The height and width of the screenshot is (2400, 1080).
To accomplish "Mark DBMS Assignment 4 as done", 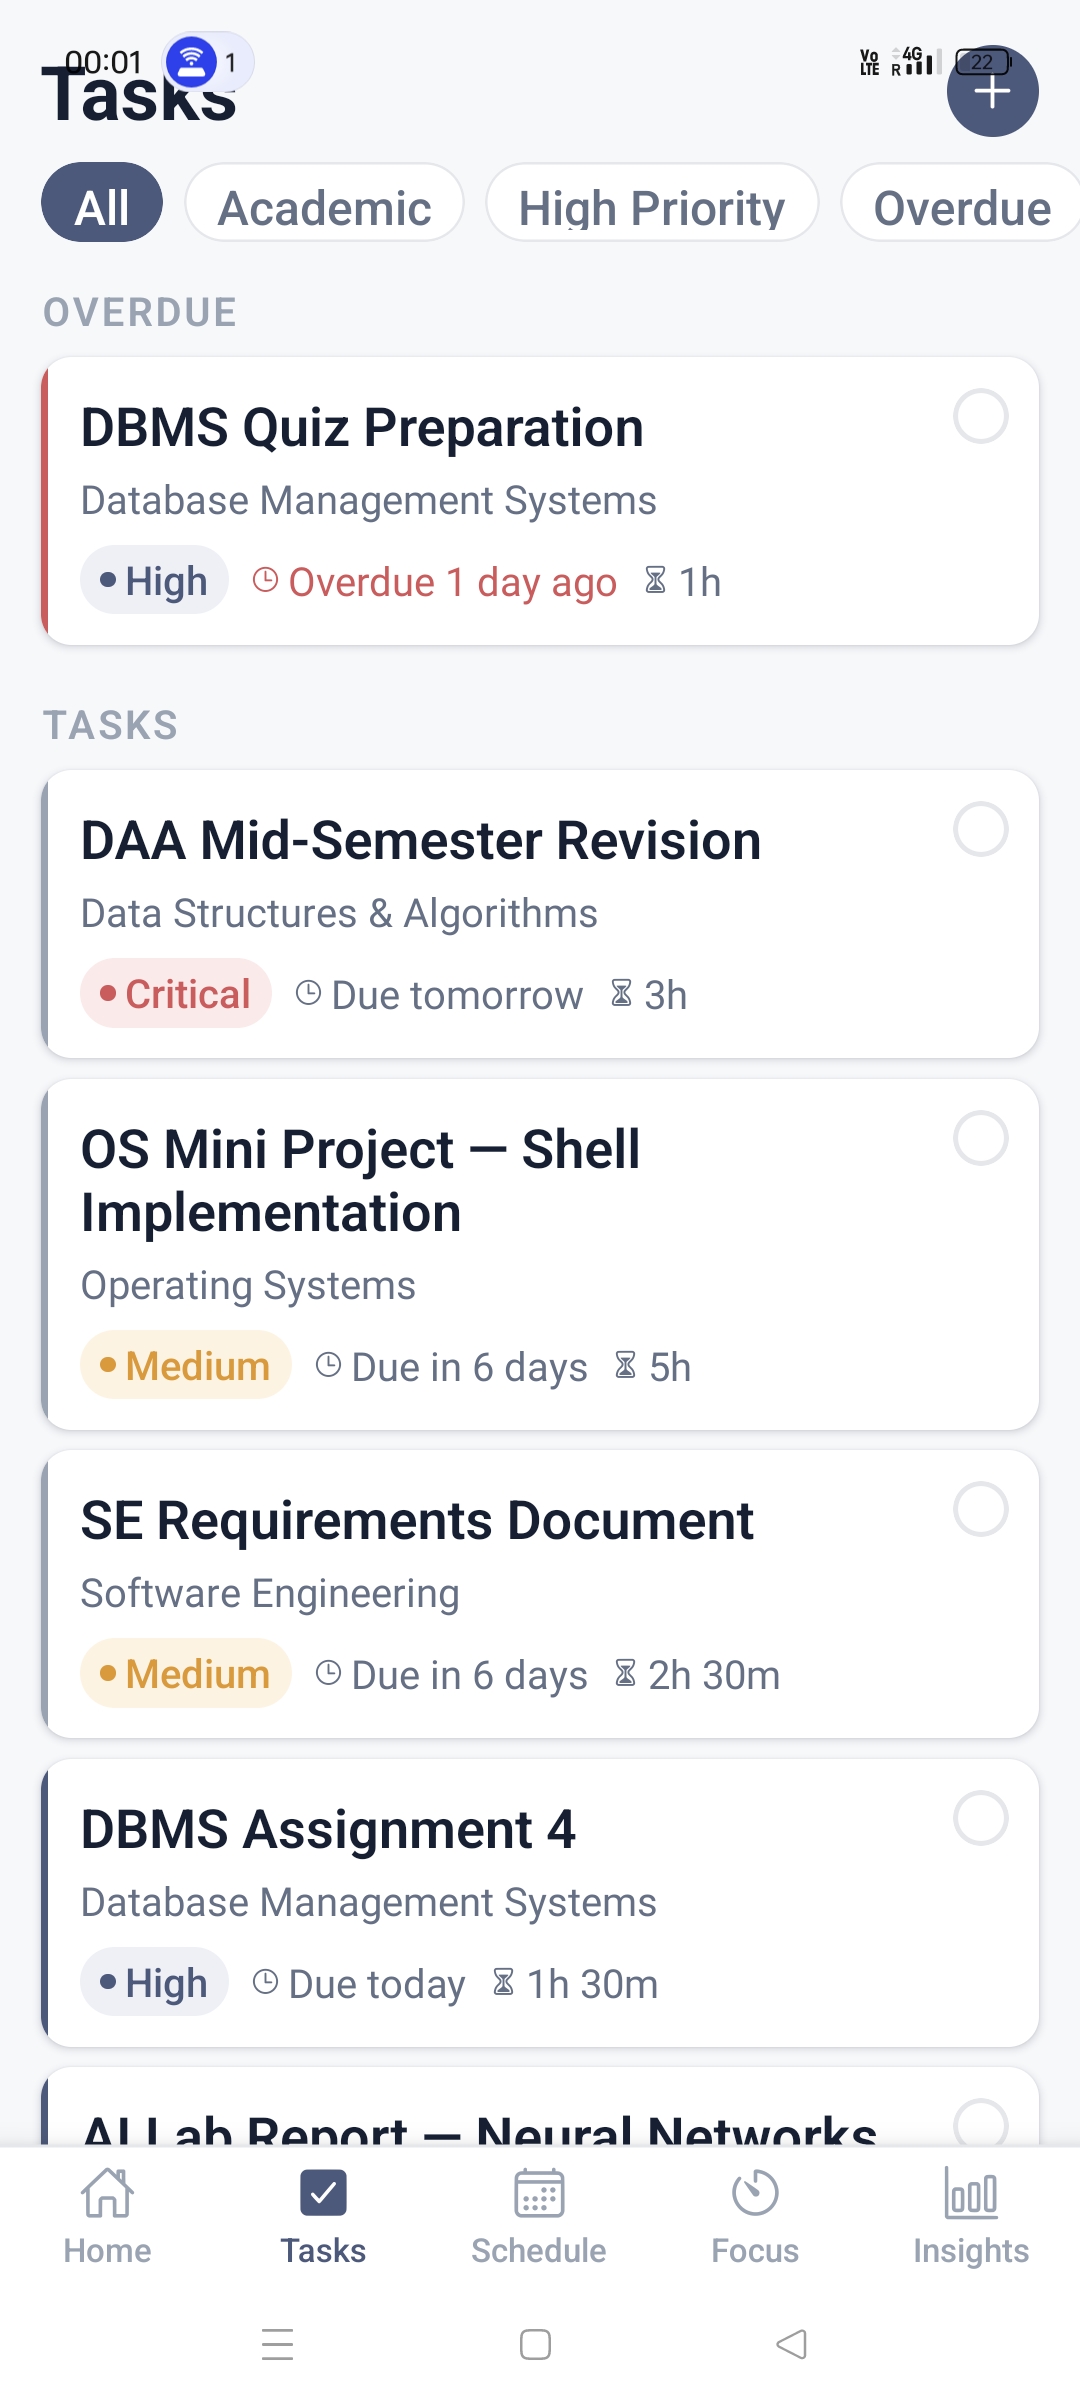I will (x=980, y=1818).
